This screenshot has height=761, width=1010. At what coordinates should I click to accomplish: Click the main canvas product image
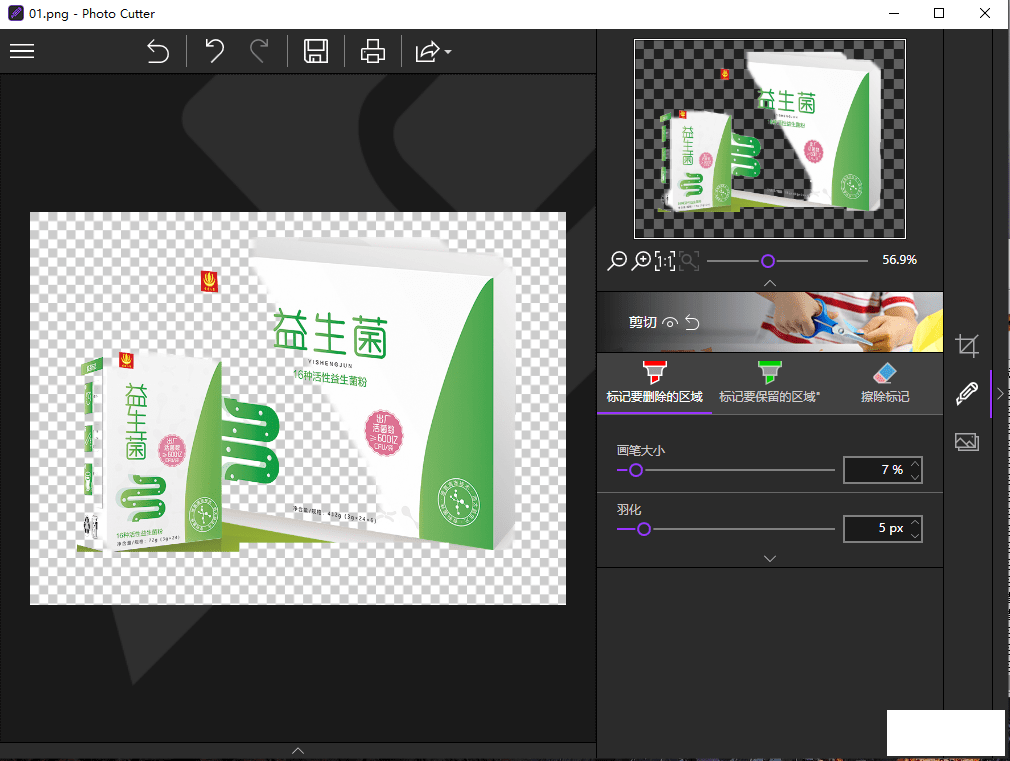coord(298,408)
